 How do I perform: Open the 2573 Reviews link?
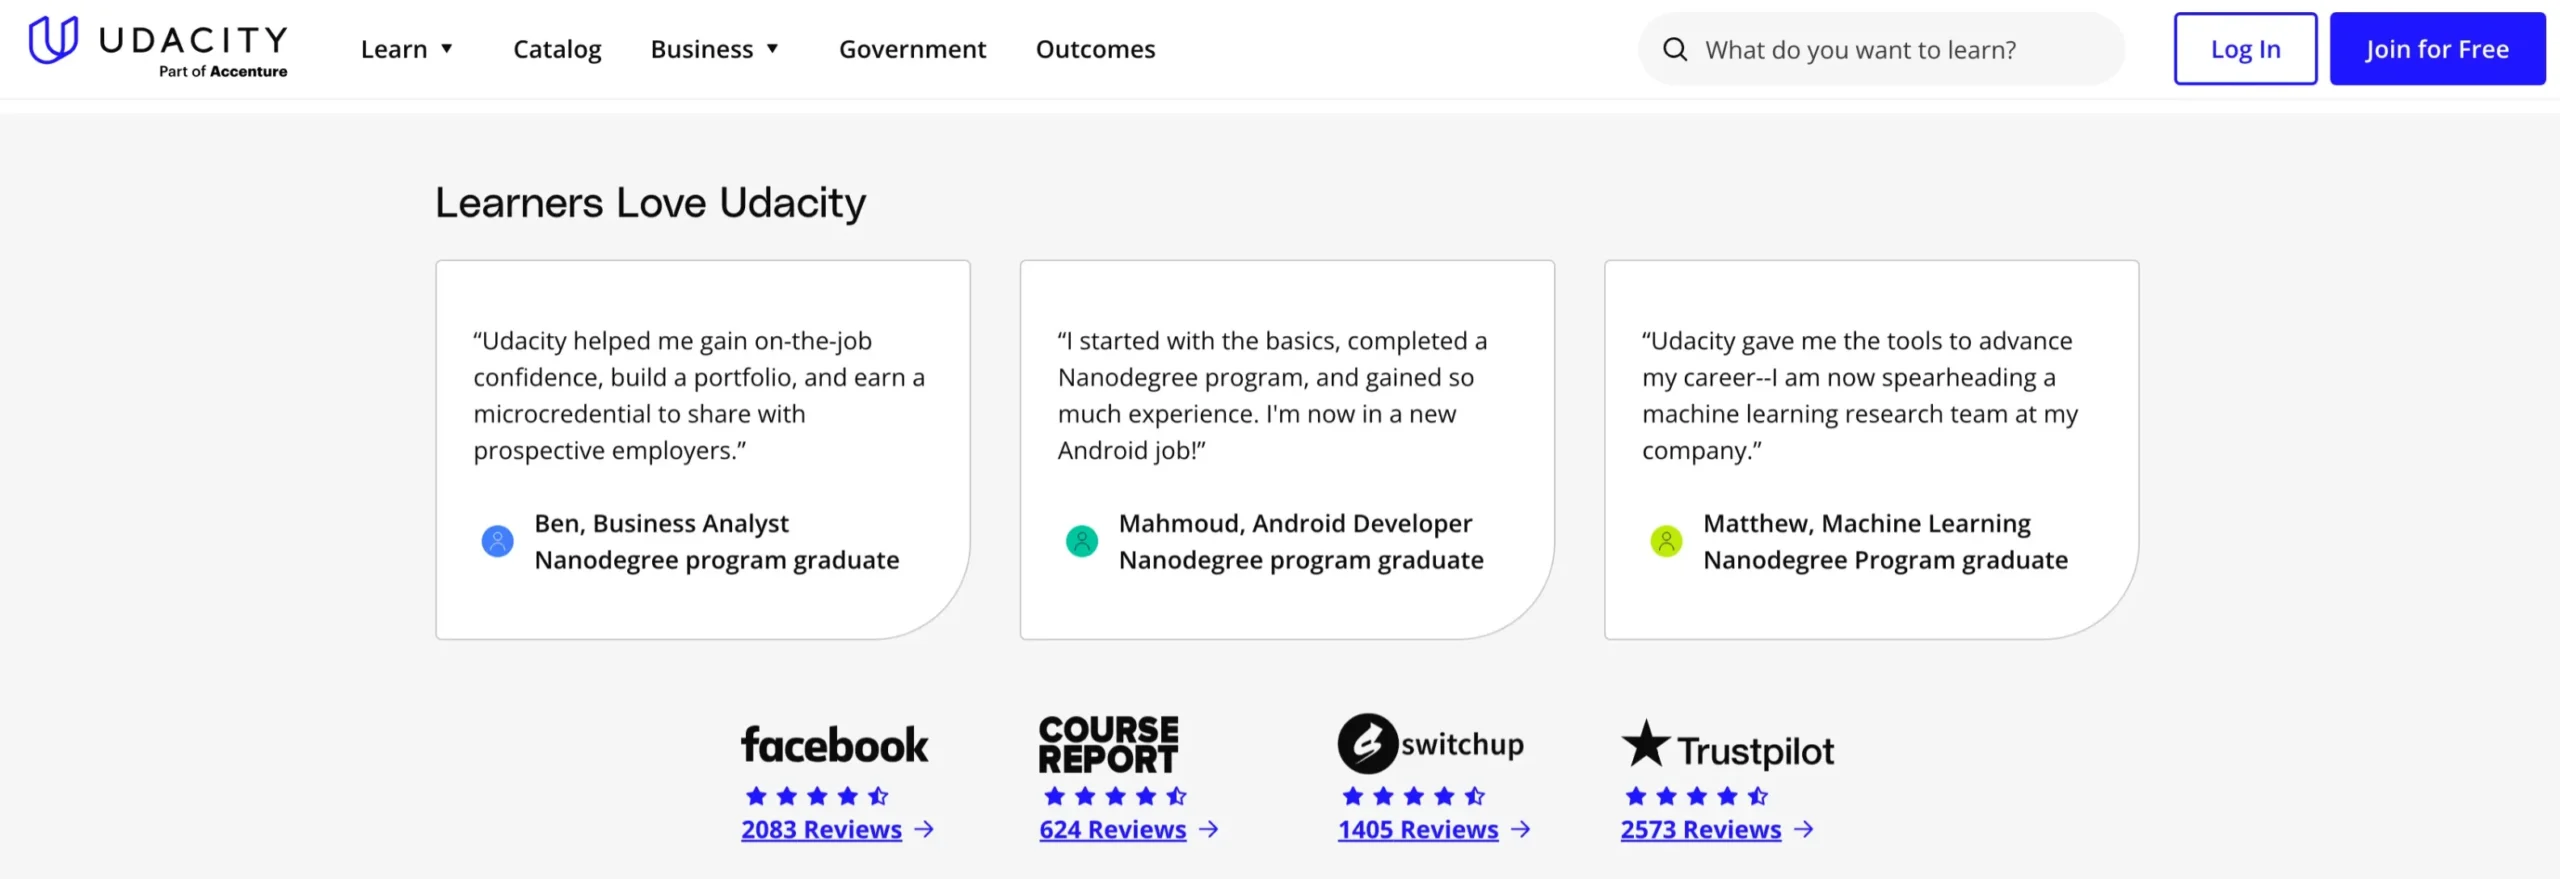tap(1700, 829)
